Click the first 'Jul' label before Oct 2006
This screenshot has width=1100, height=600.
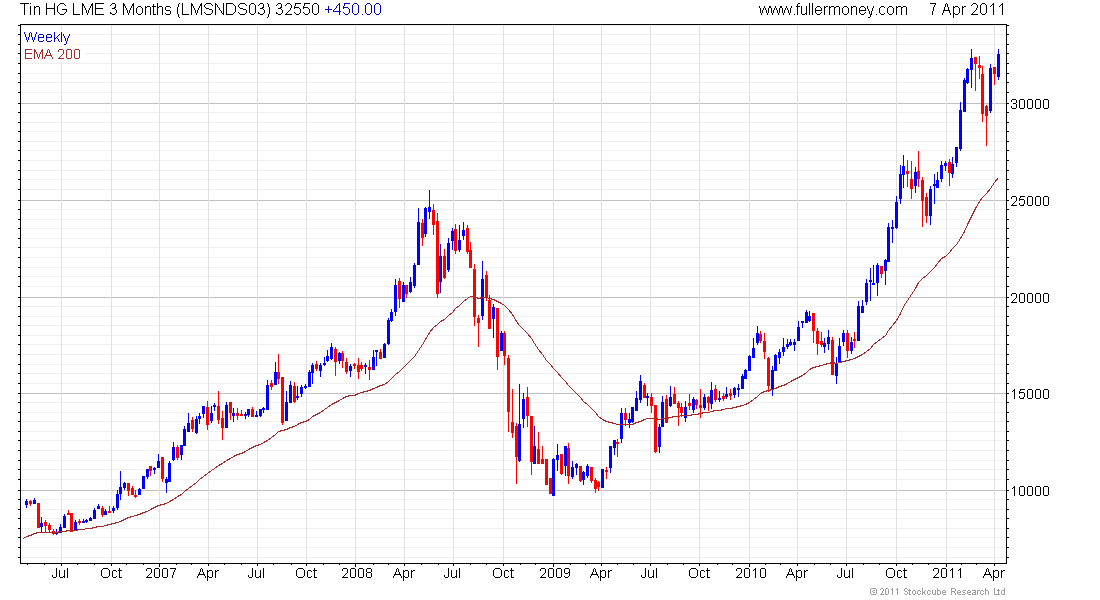60,573
